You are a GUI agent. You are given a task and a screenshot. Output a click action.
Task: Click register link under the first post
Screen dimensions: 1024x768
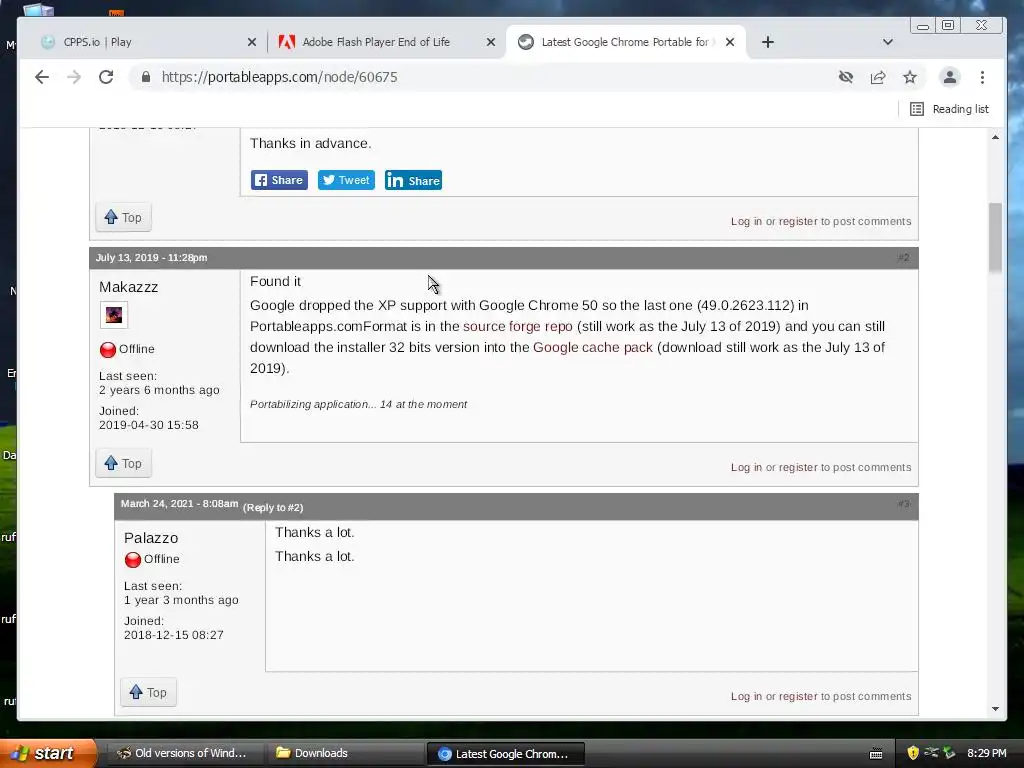click(x=798, y=221)
